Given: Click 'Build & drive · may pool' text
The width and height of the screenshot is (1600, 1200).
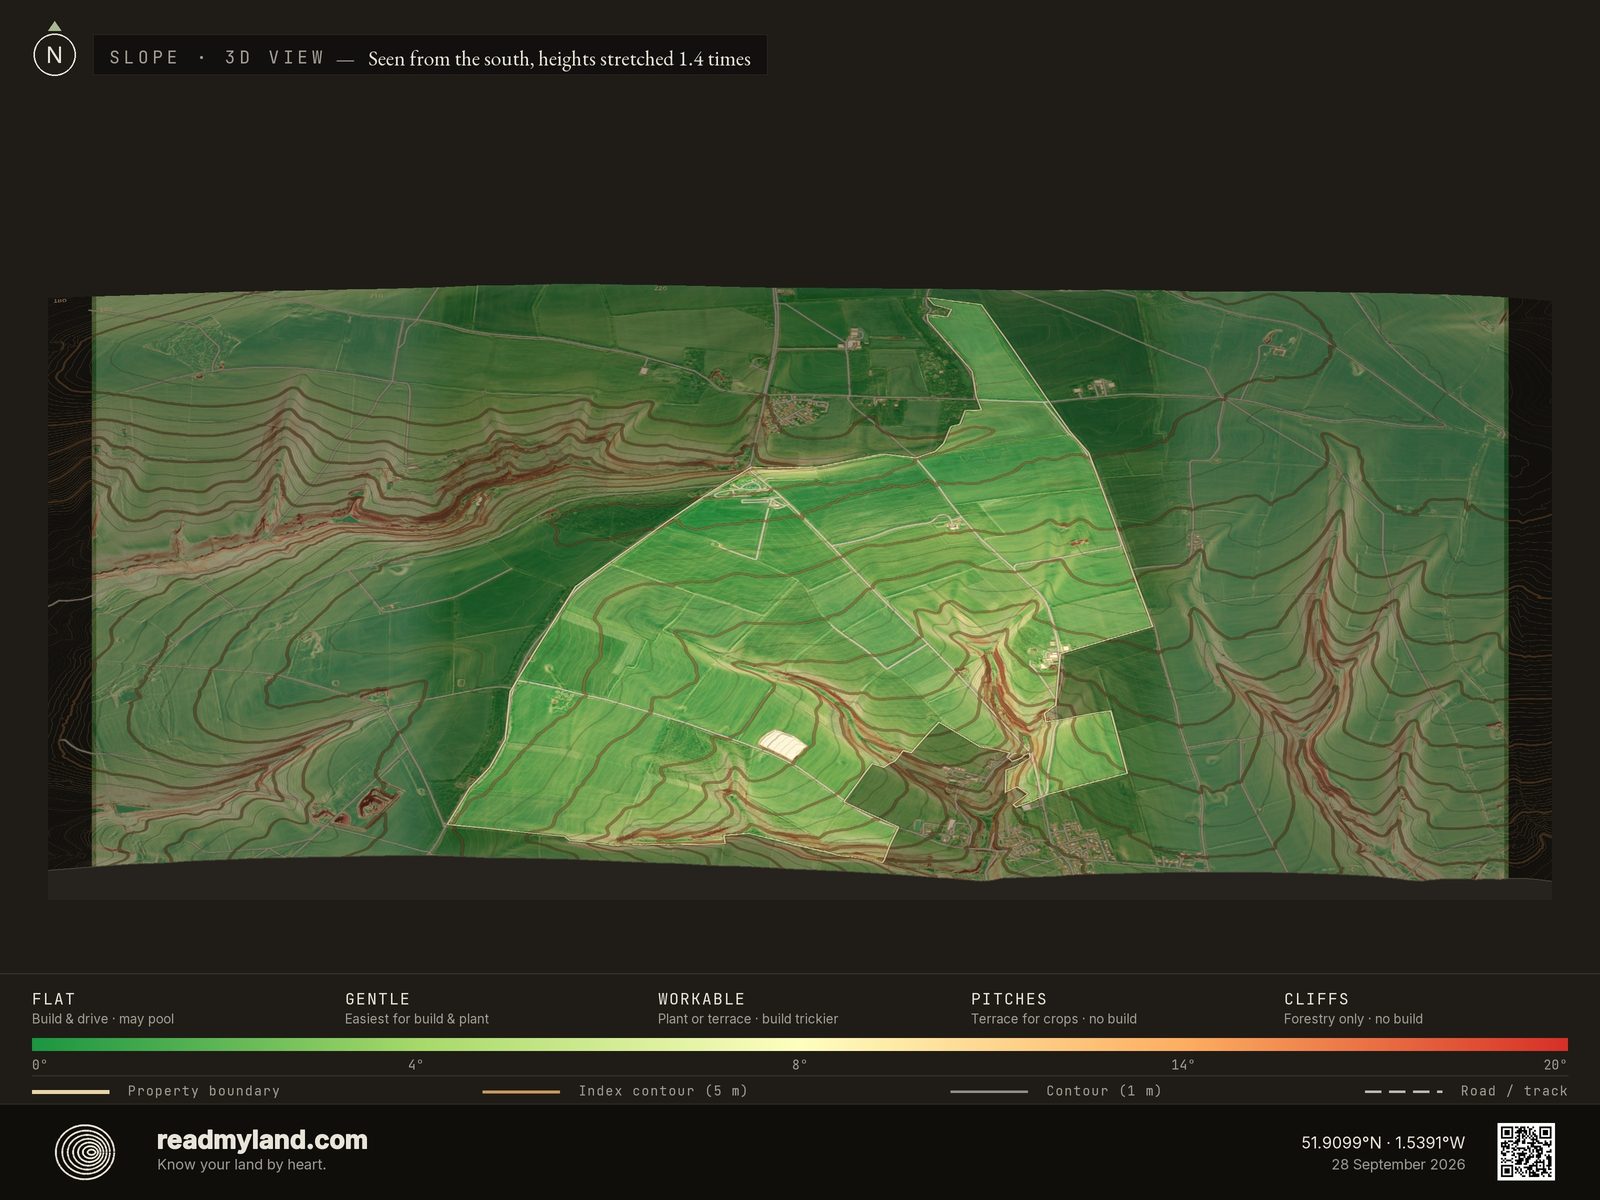Looking at the screenshot, I should [103, 1019].
